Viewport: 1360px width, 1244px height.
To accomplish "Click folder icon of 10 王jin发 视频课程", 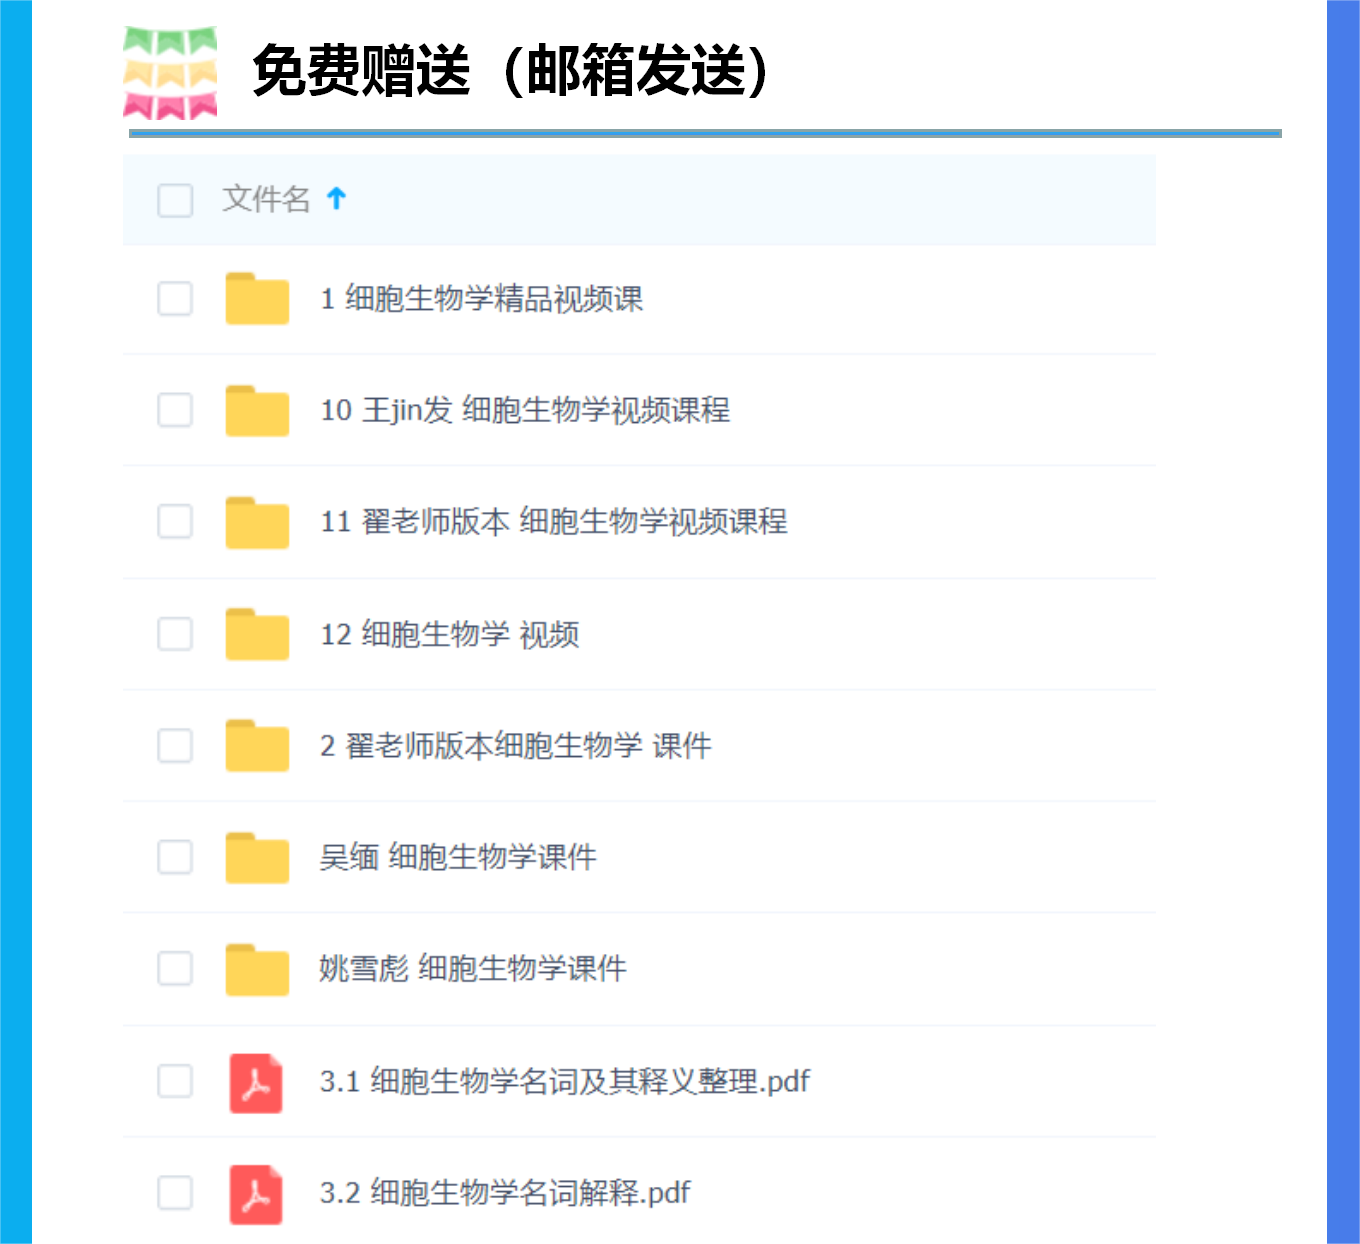I will [x=257, y=410].
